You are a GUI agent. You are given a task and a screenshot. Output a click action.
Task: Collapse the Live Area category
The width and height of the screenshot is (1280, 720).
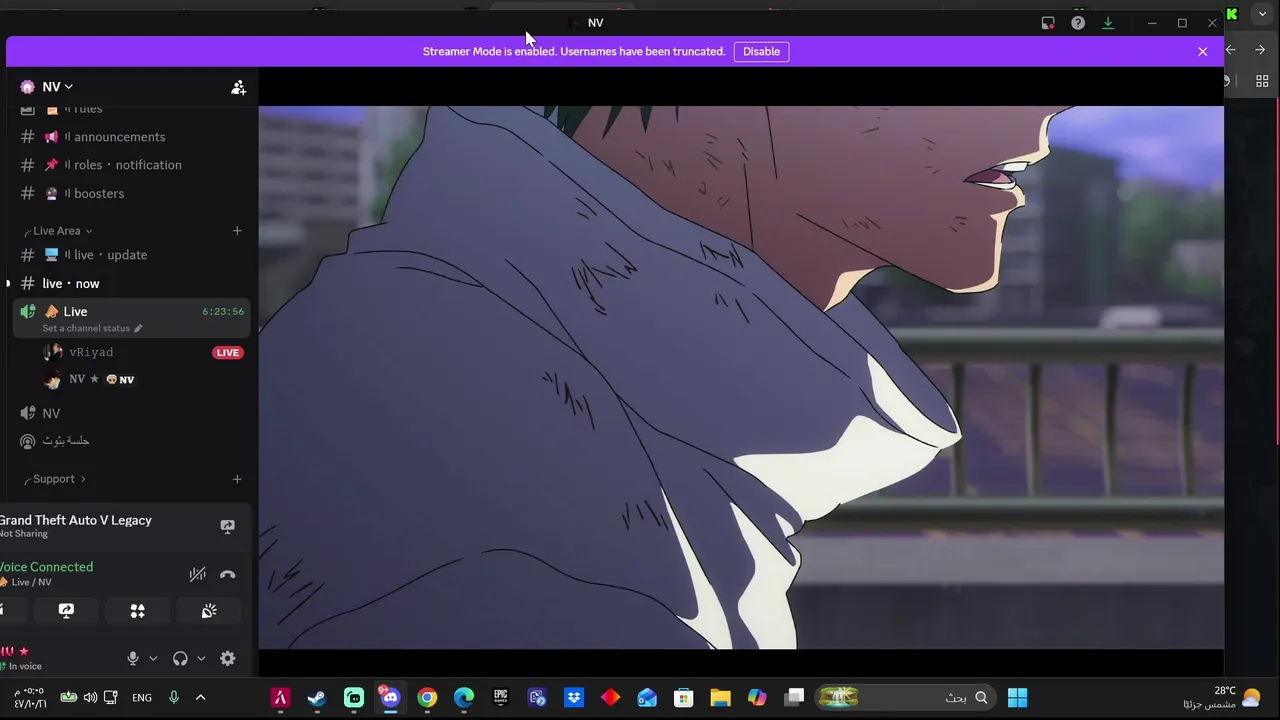point(62,231)
